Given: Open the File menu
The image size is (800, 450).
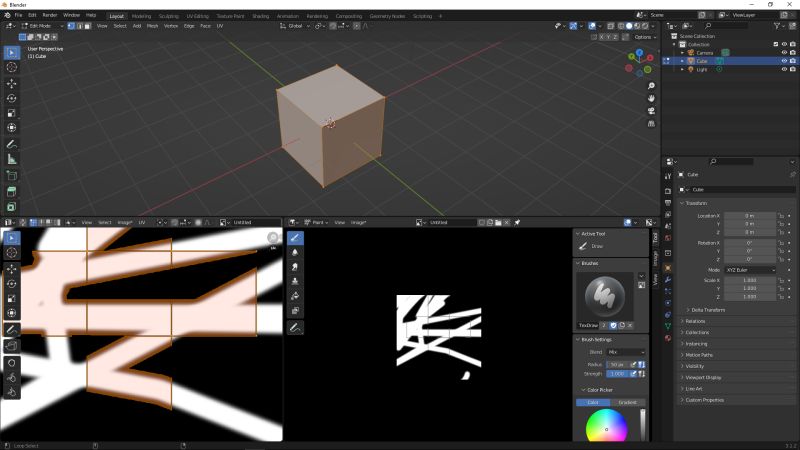Looking at the screenshot, I should (x=18, y=15).
